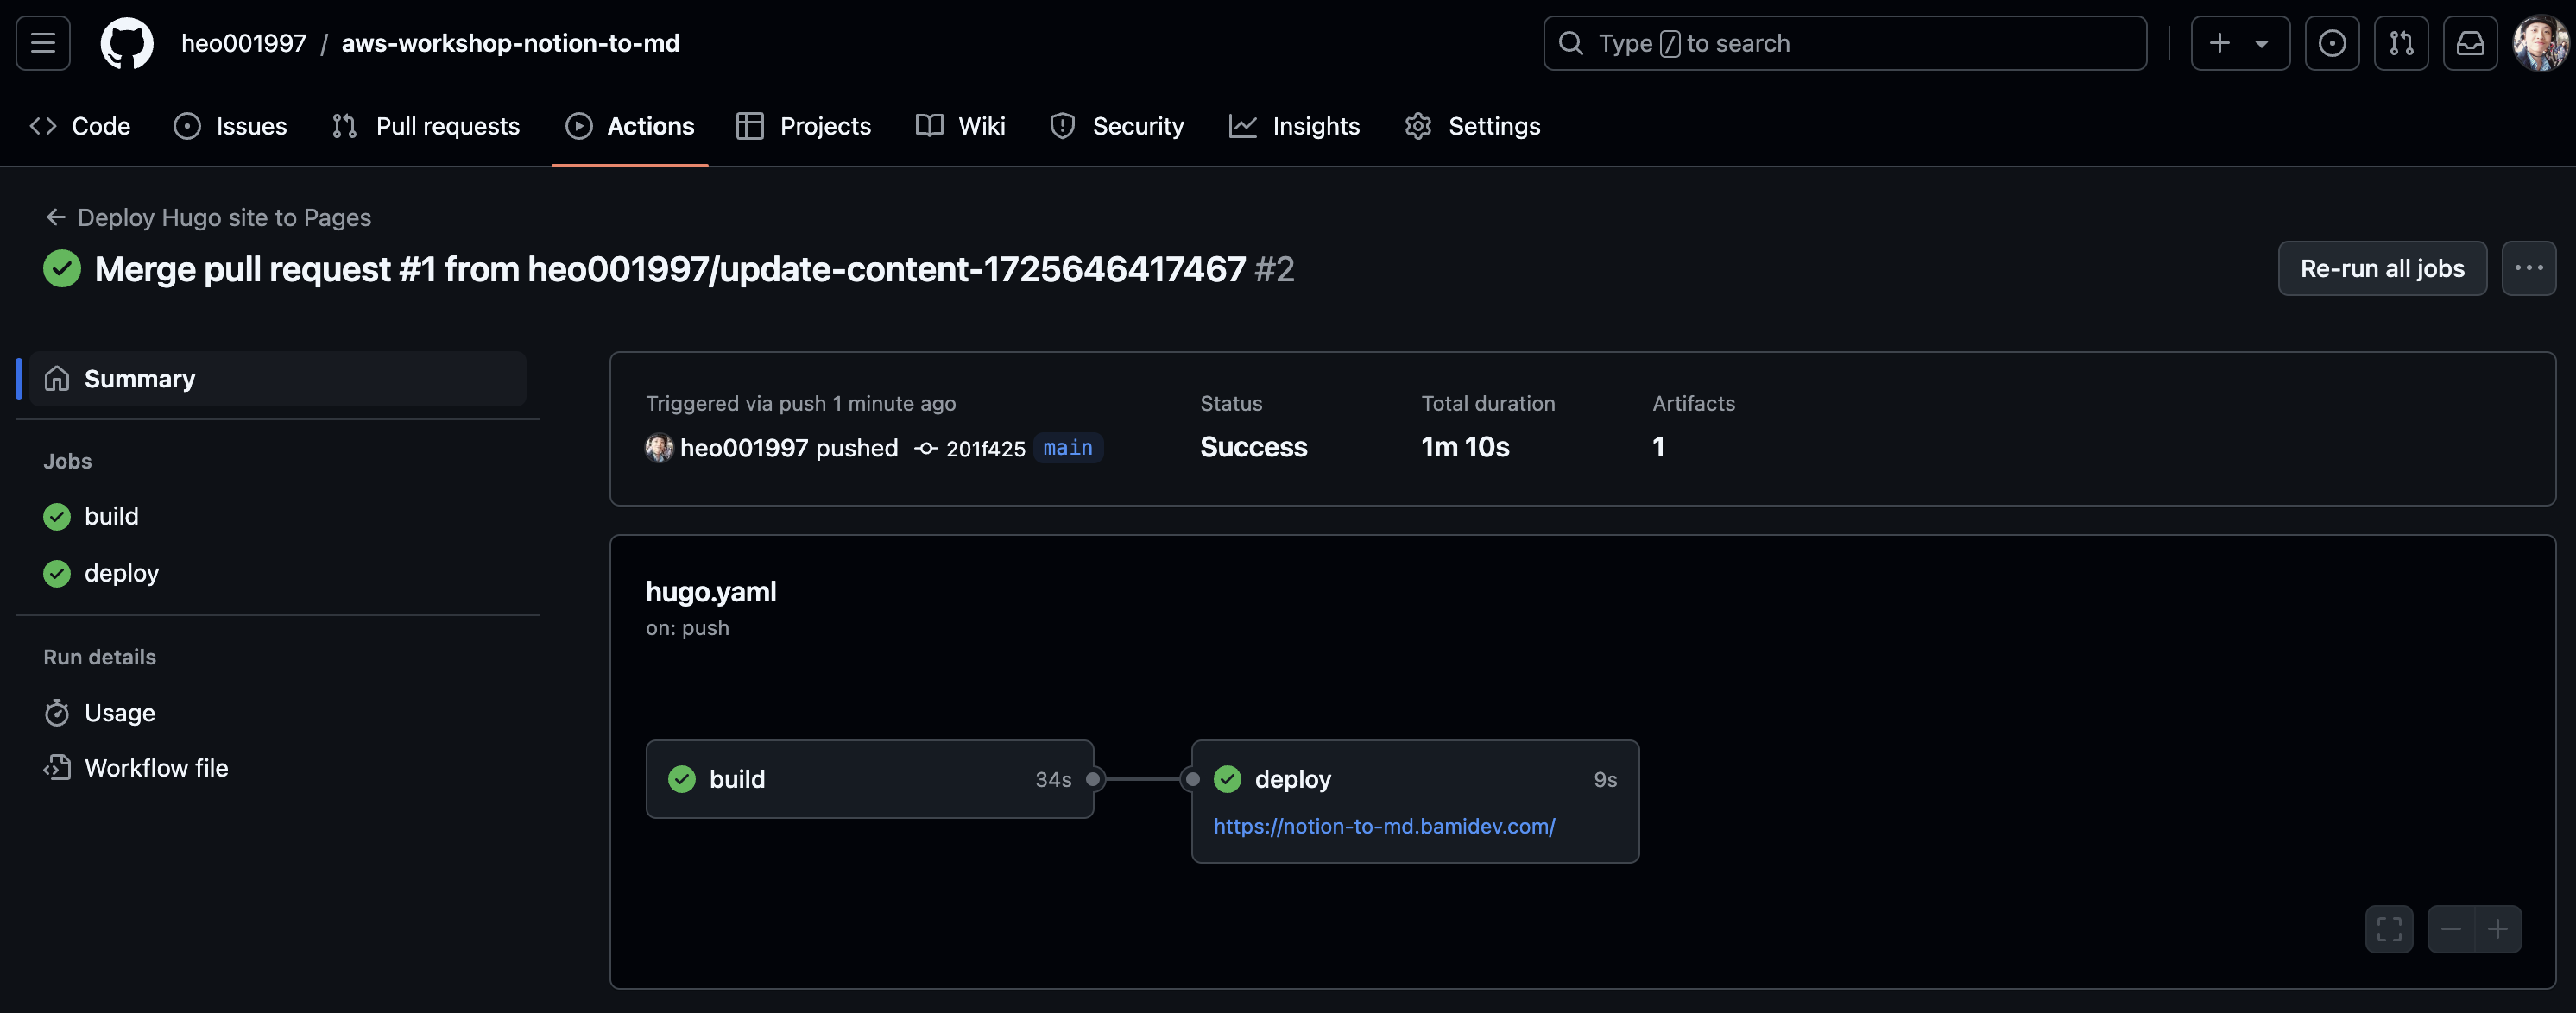This screenshot has height=1013, width=2576.
Task: Click the main branch label
Action: (x=1067, y=447)
